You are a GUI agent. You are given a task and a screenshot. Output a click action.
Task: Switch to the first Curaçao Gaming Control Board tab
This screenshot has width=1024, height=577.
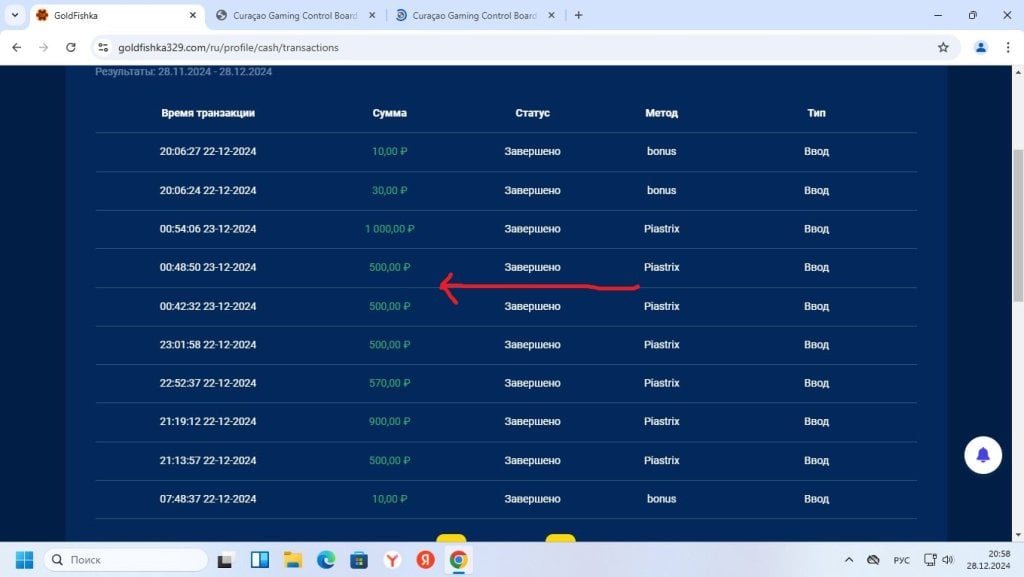click(x=295, y=15)
